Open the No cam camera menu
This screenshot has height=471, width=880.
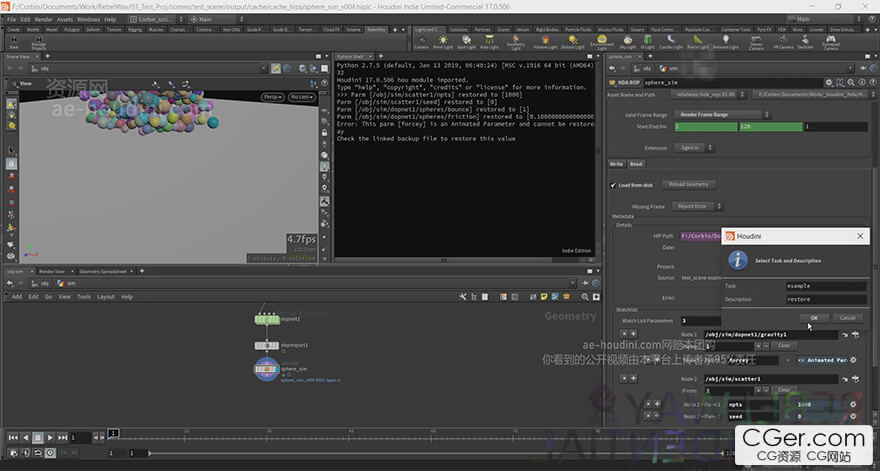[x=302, y=97]
